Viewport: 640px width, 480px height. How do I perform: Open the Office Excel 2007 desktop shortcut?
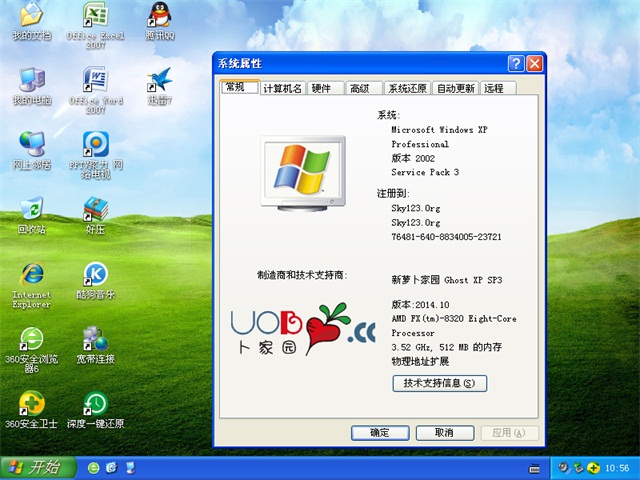coord(95,16)
